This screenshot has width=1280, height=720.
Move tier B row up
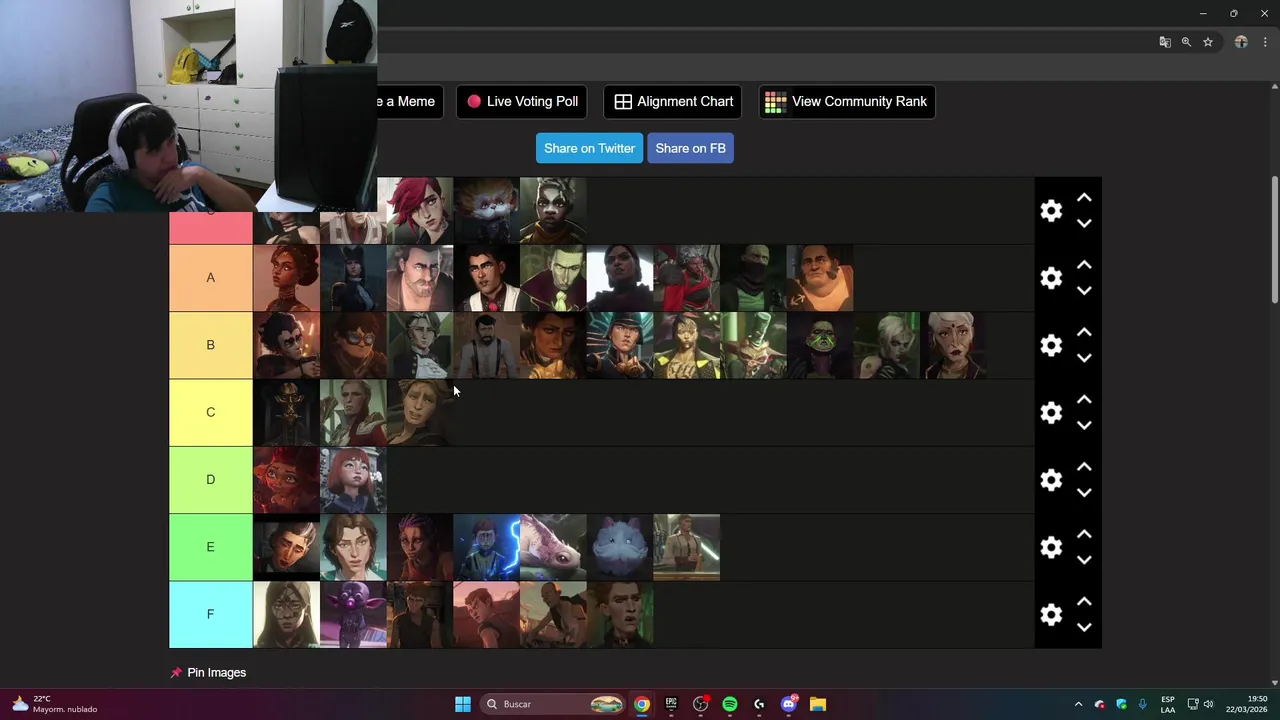pos(1084,332)
